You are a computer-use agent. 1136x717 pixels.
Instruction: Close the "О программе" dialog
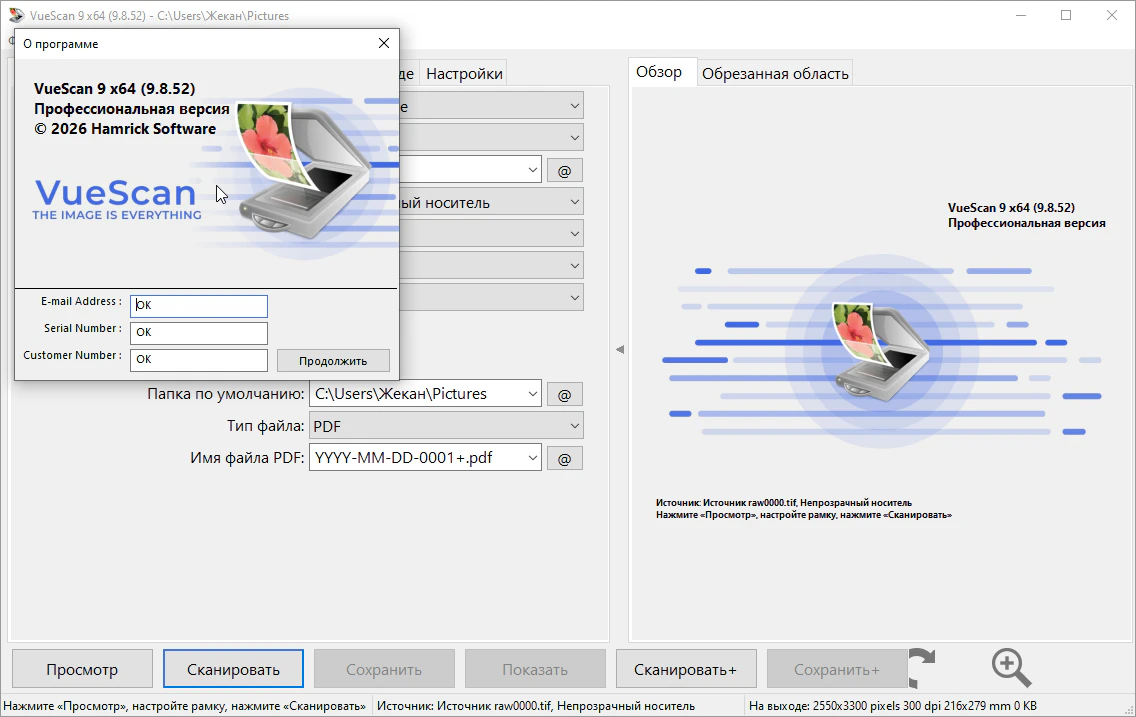384,43
